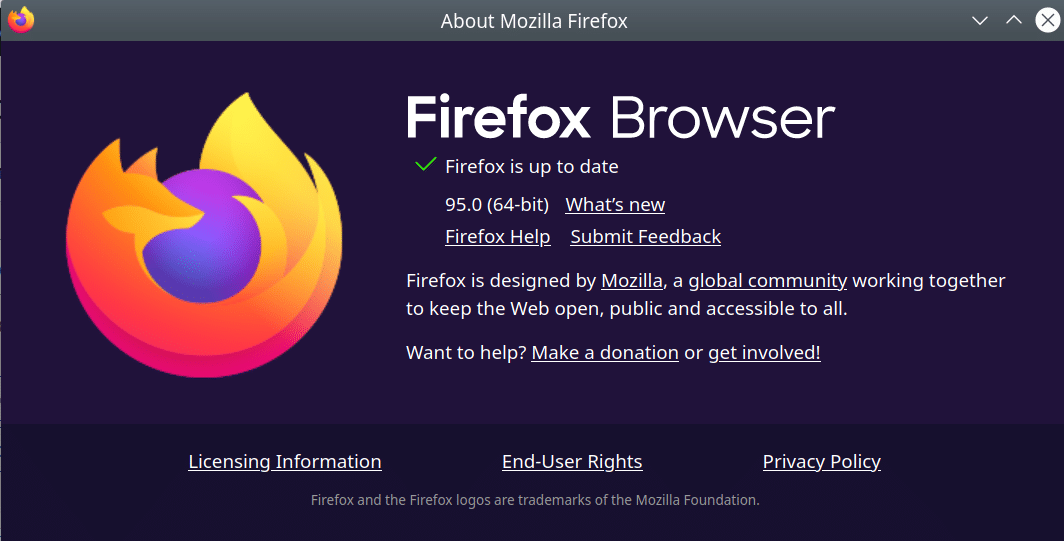Click the Firefox icon in the title bar
Image resolution: width=1064 pixels, height=541 pixels.
21,20
